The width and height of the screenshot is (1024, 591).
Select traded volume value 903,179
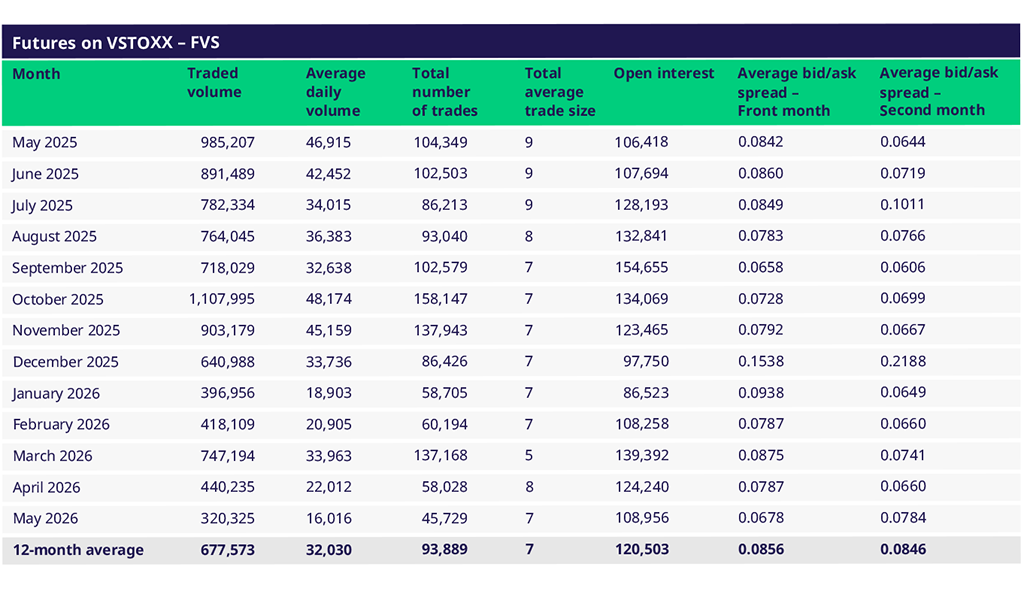click(227, 330)
